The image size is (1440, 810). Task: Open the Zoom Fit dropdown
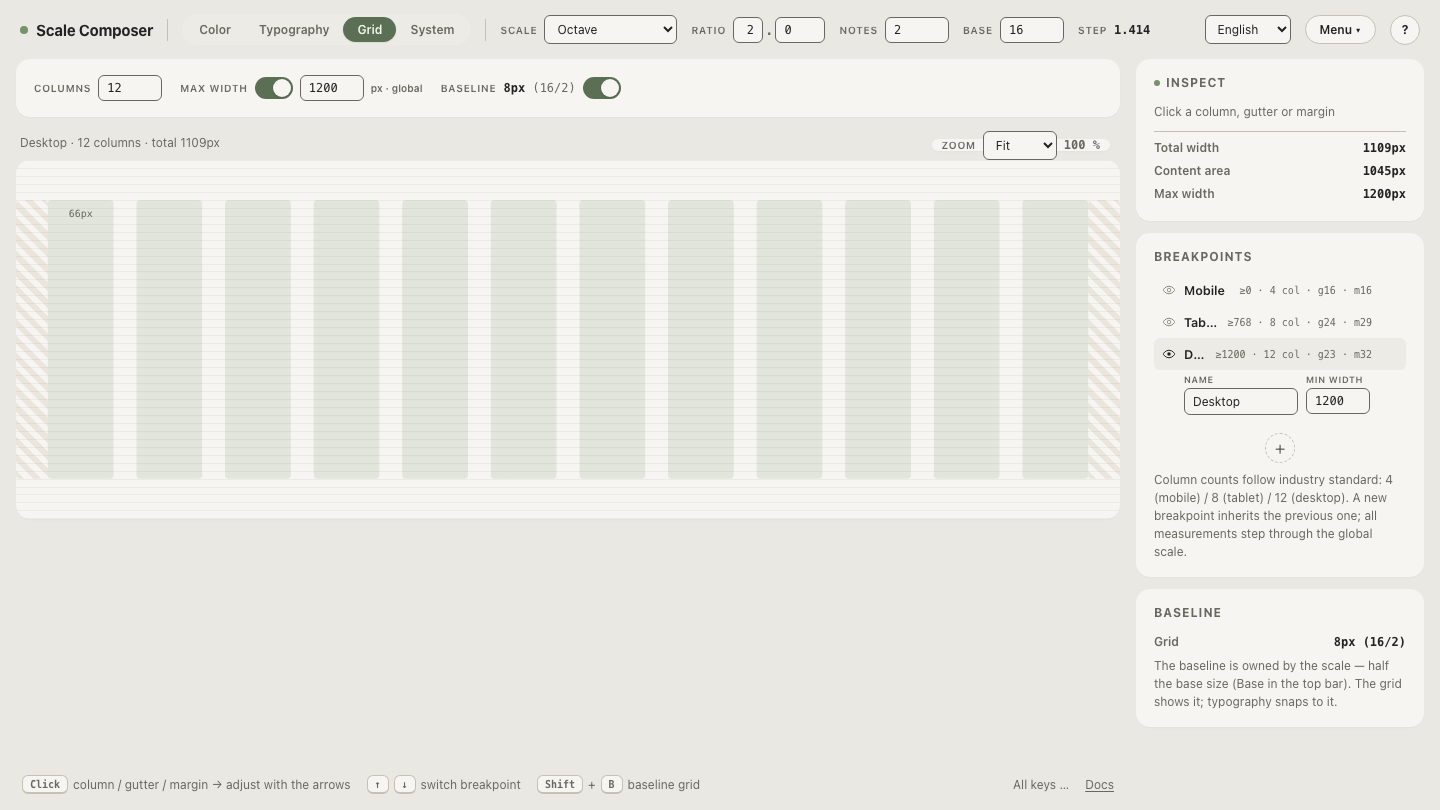pos(1020,146)
